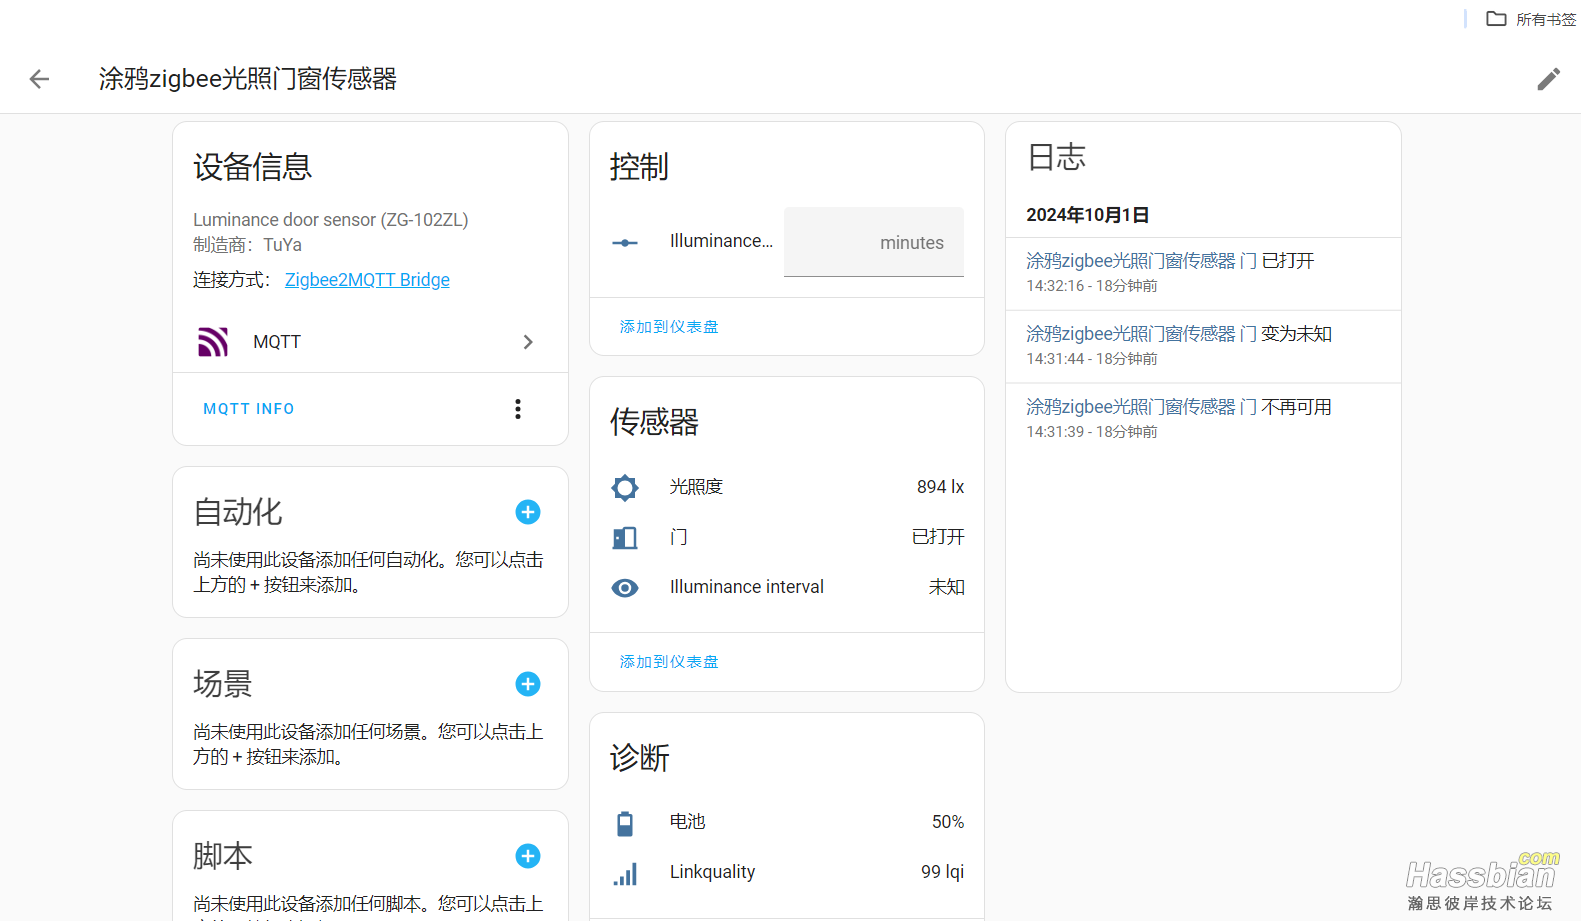Image resolution: width=1581 pixels, height=921 pixels.
Task: Click the battery icon in Diagnostics
Action: tap(625, 823)
